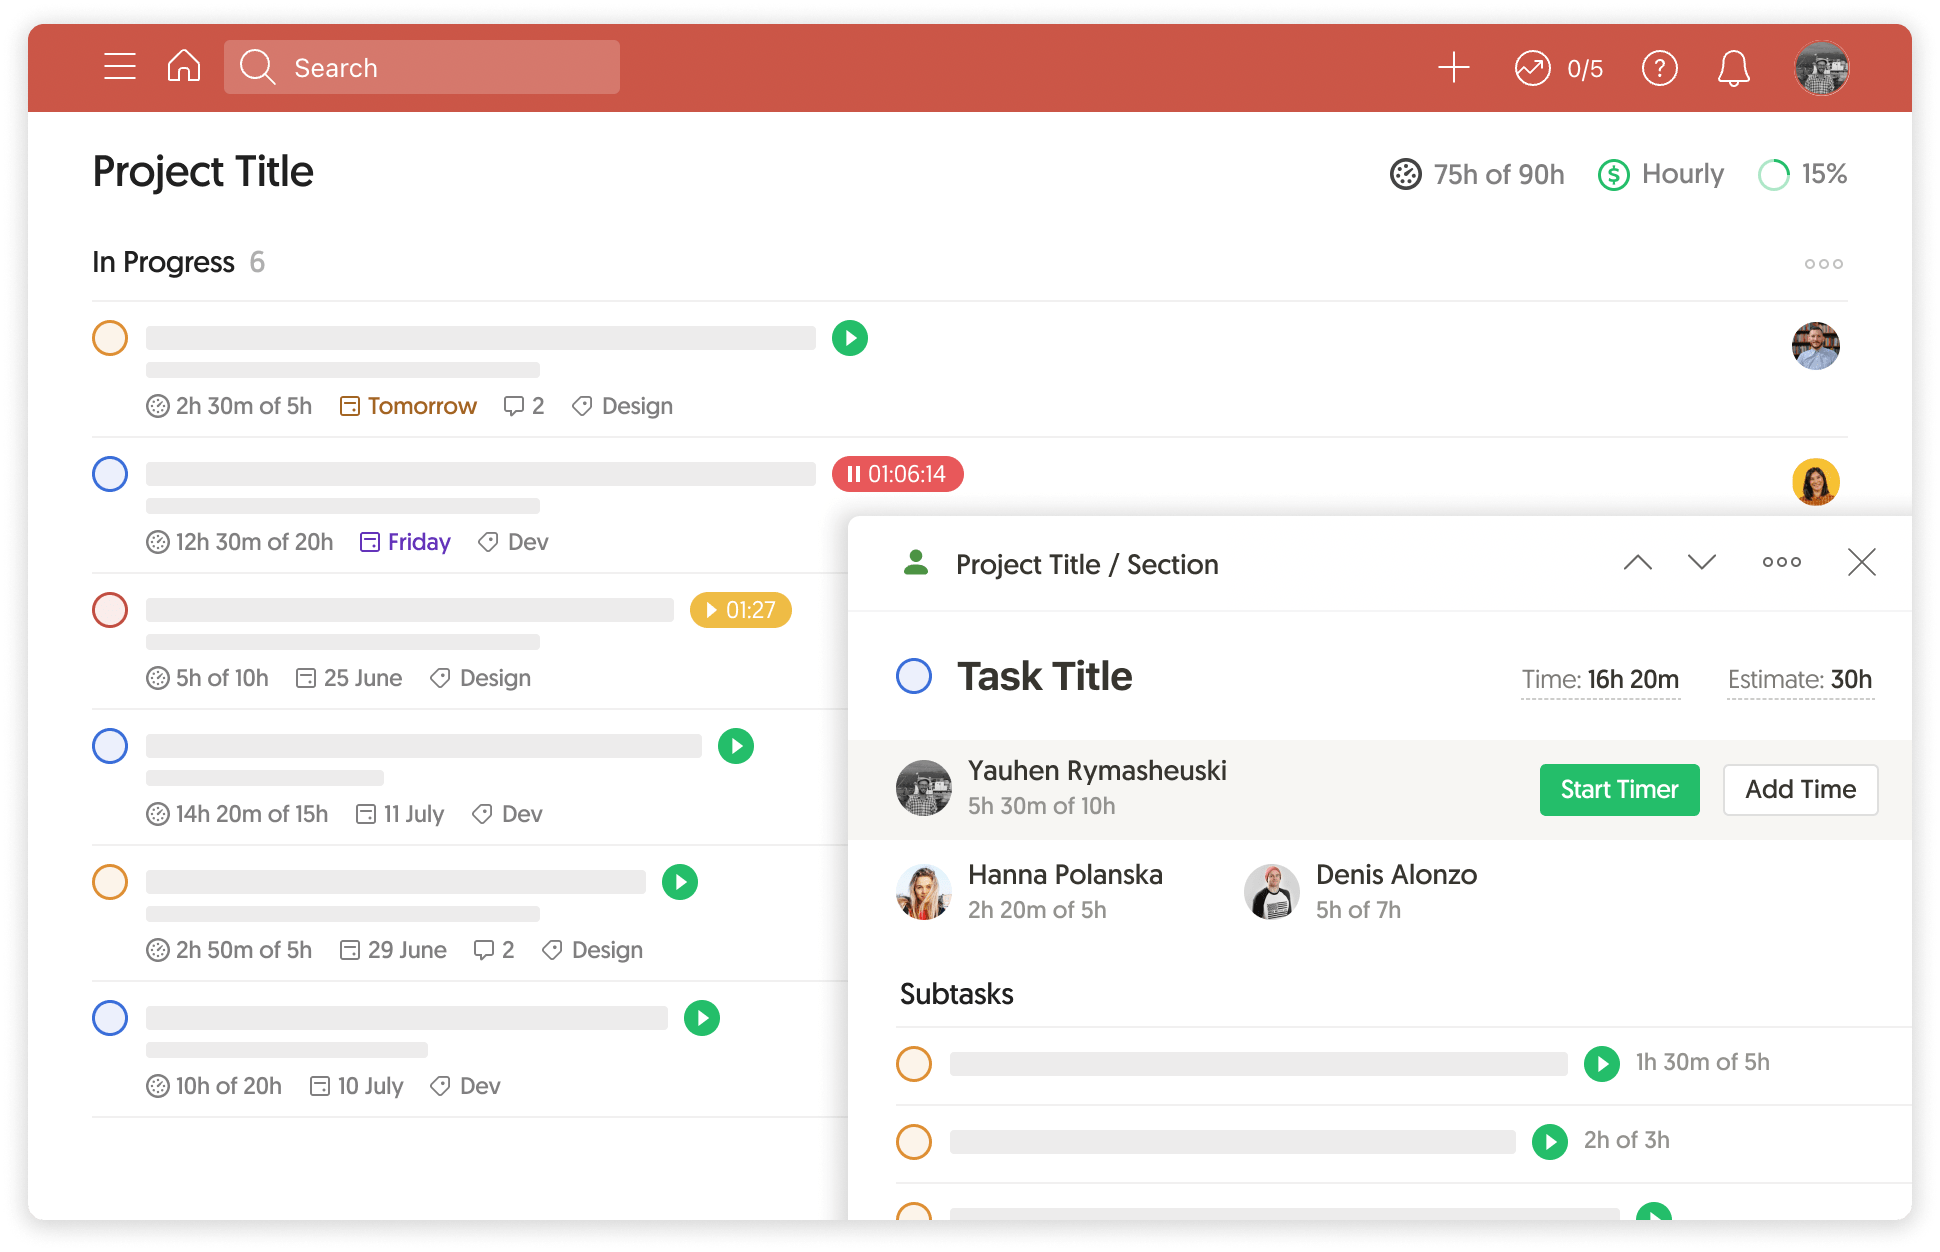Open the hamburger navigation menu
This screenshot has height=1252, width=1940.
[x=119, y=66]
